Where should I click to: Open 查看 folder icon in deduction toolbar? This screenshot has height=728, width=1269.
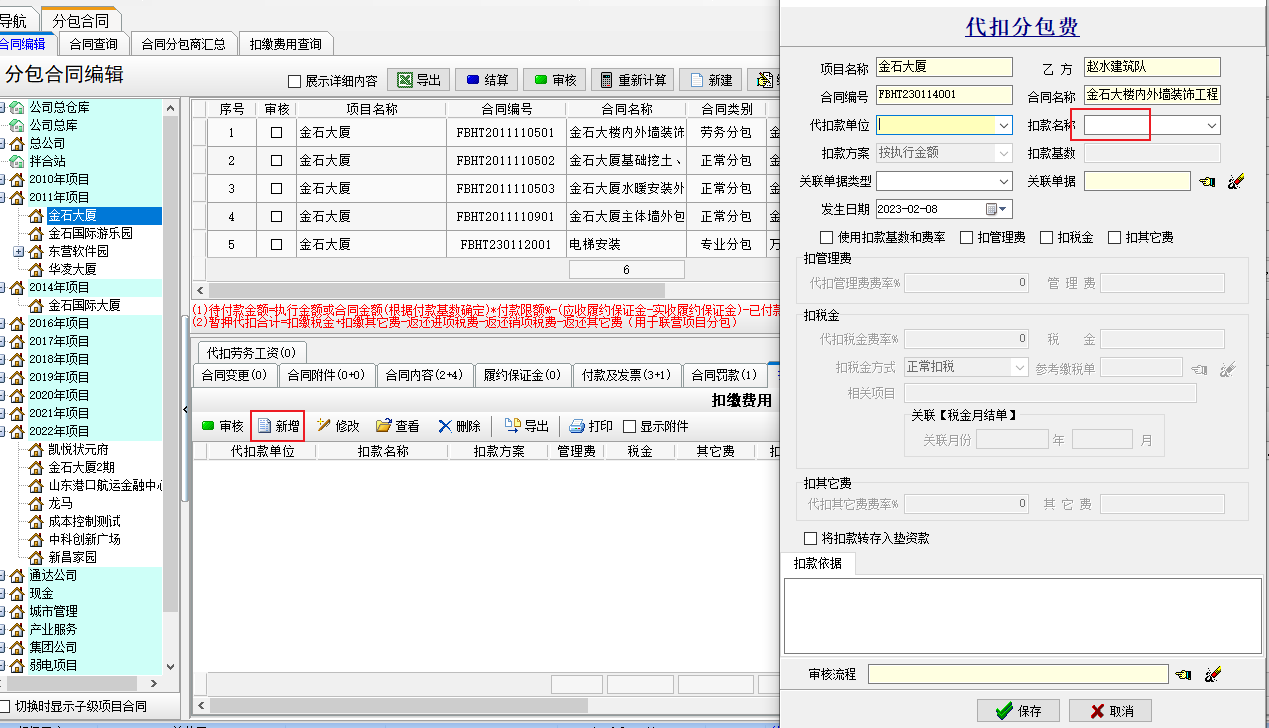383,426
